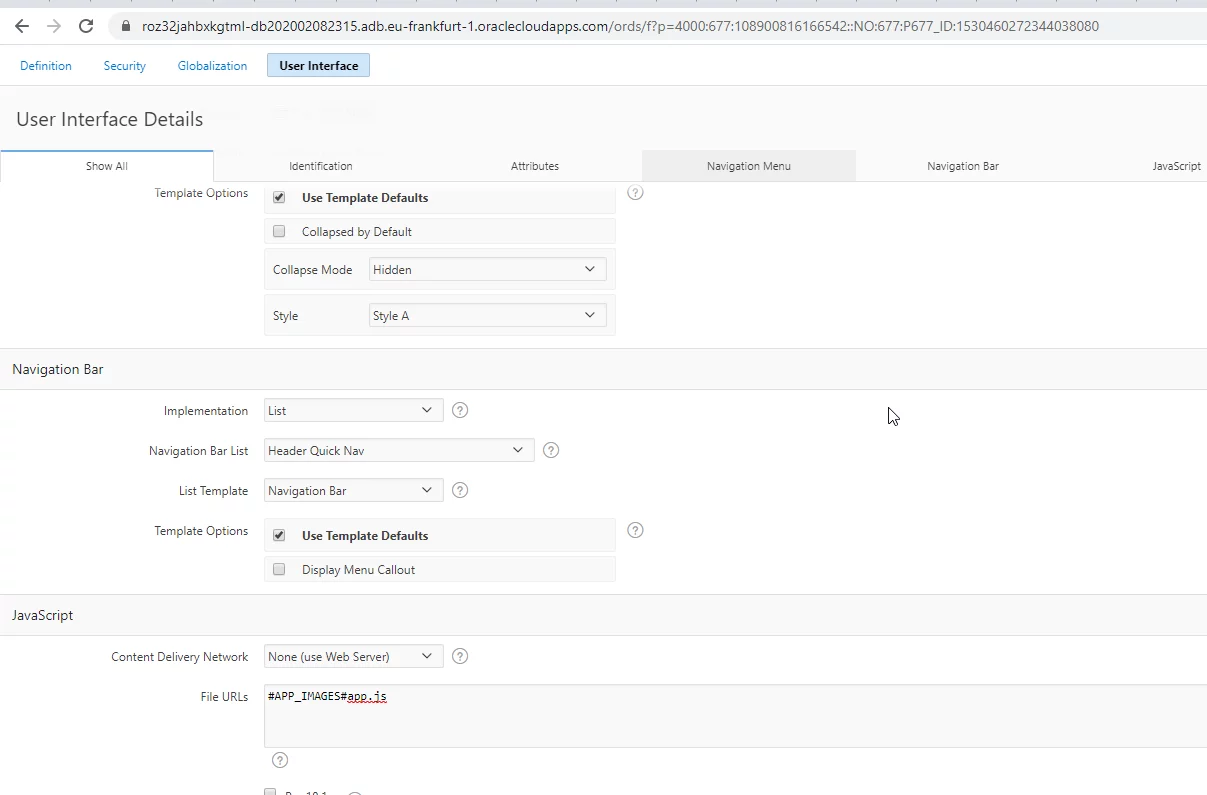Click the Implementation field label

tap(206, 411)
